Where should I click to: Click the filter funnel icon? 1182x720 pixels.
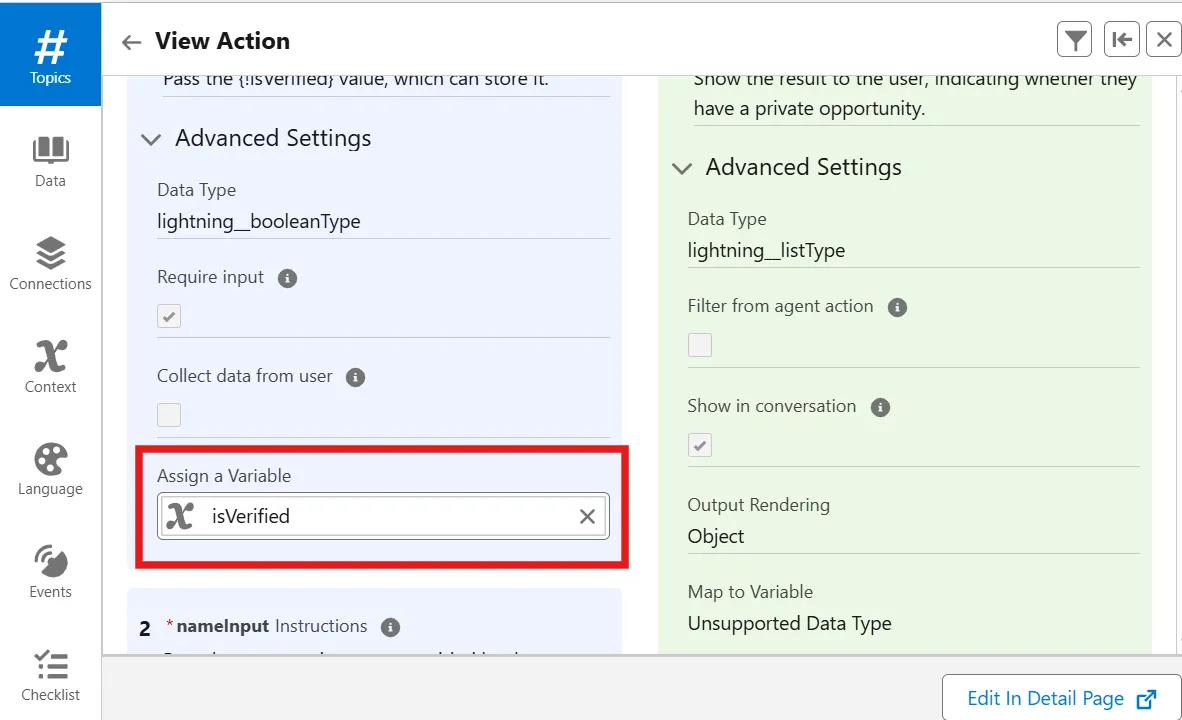pos(1075,40)
